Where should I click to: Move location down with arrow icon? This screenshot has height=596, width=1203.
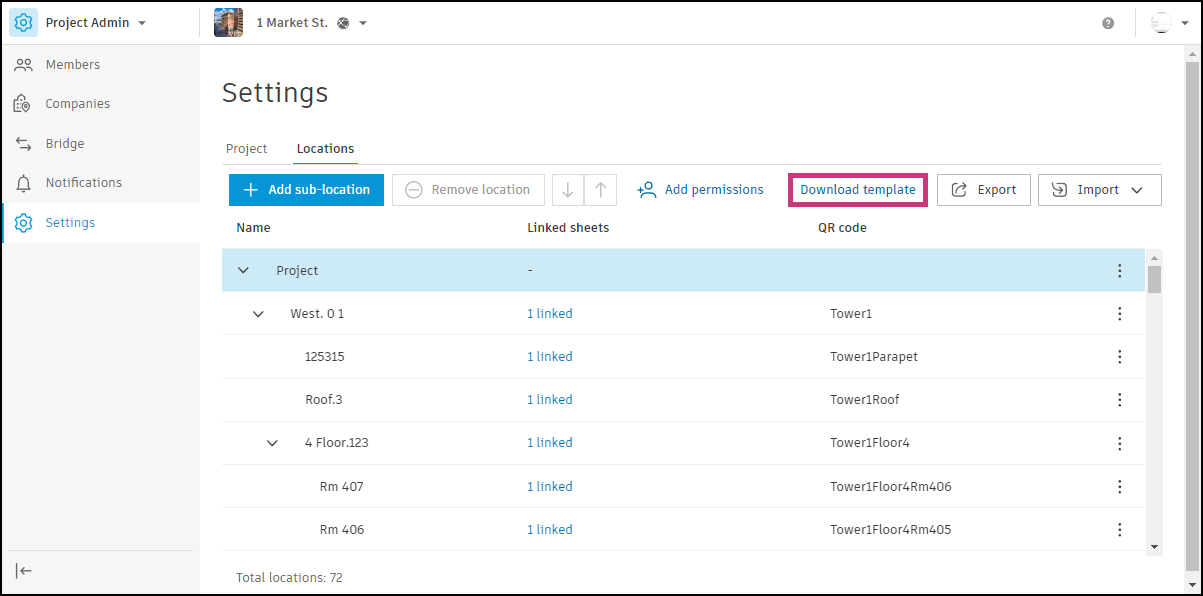[x=568, y=190]
